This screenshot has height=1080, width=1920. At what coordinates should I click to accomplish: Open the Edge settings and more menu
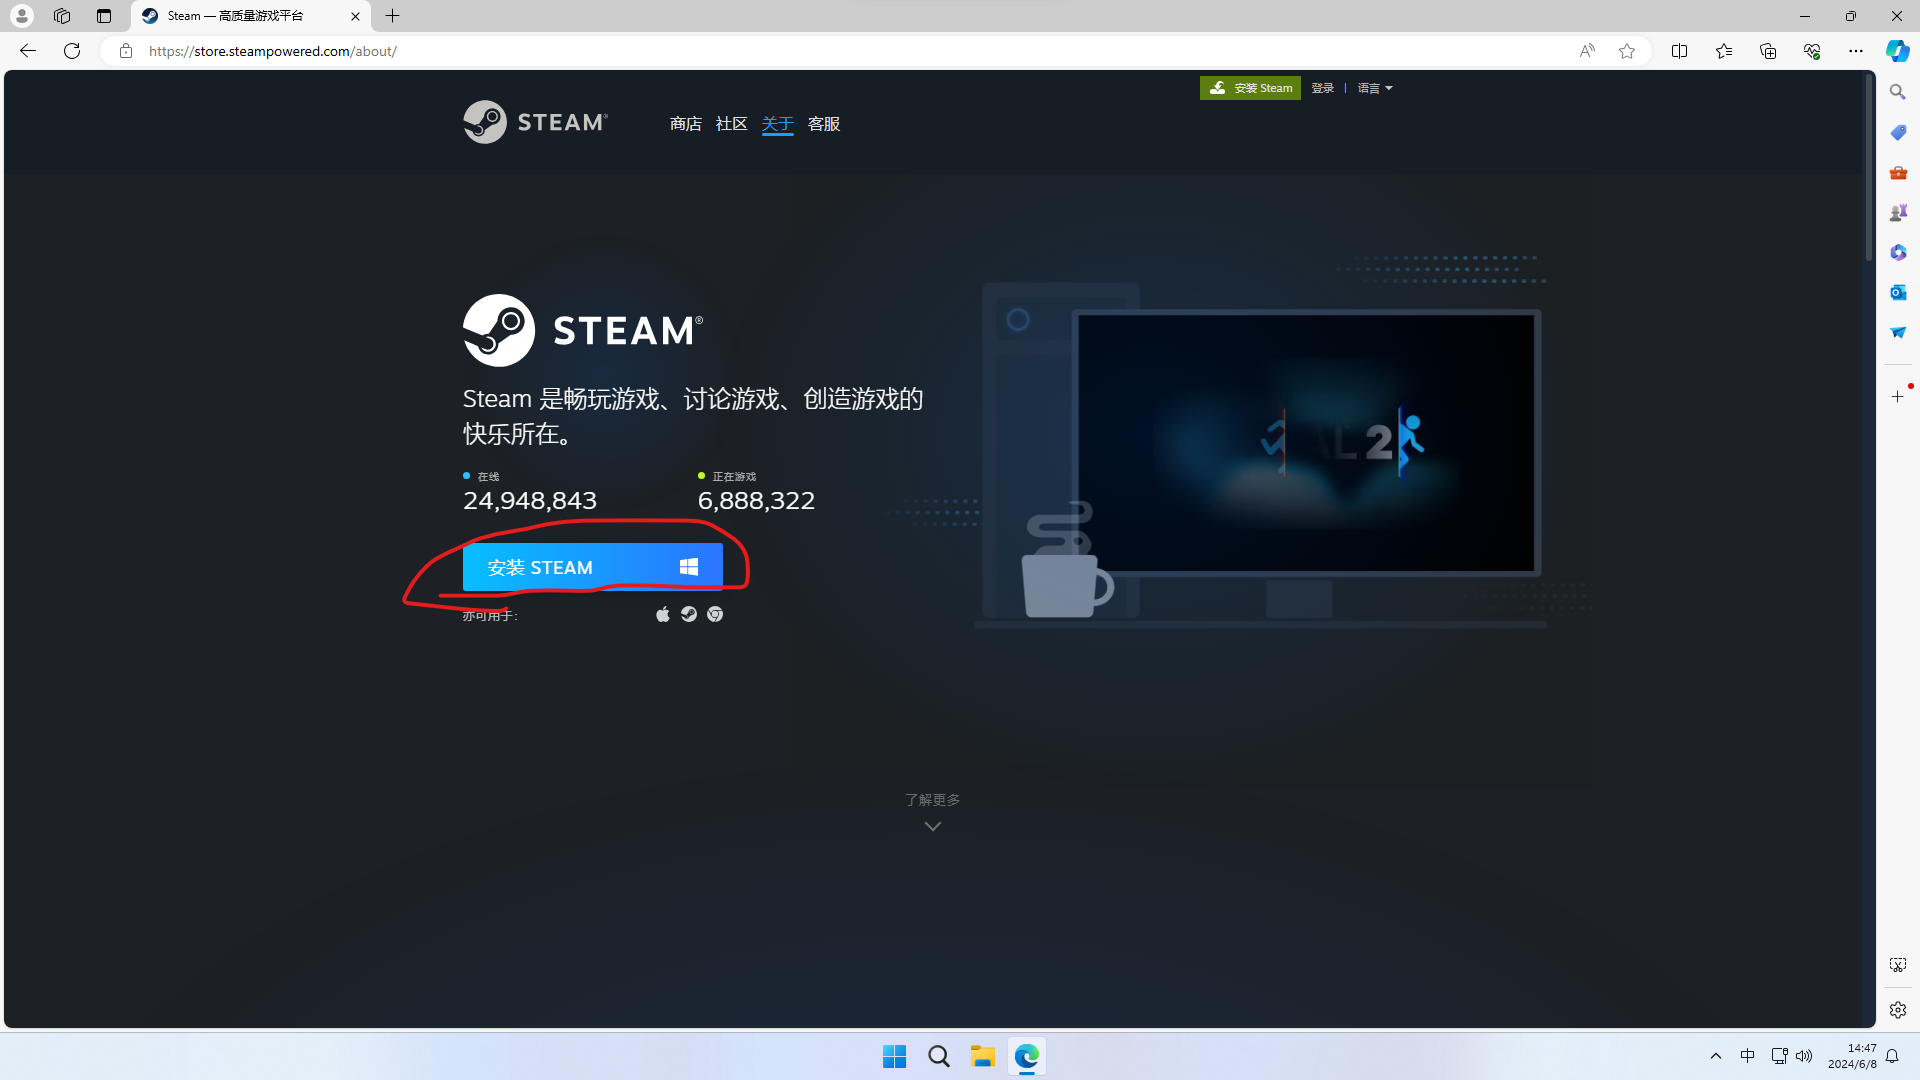coord(1855,51)
